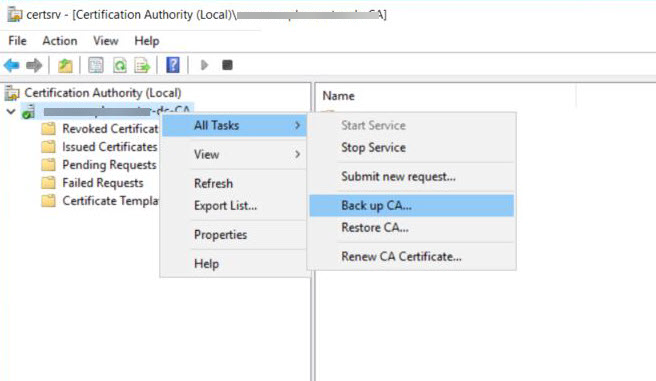Viewport: 656px width, 381px height.
Task: Click the Forward arrow toolbar icon
Action: coord(34,65)
